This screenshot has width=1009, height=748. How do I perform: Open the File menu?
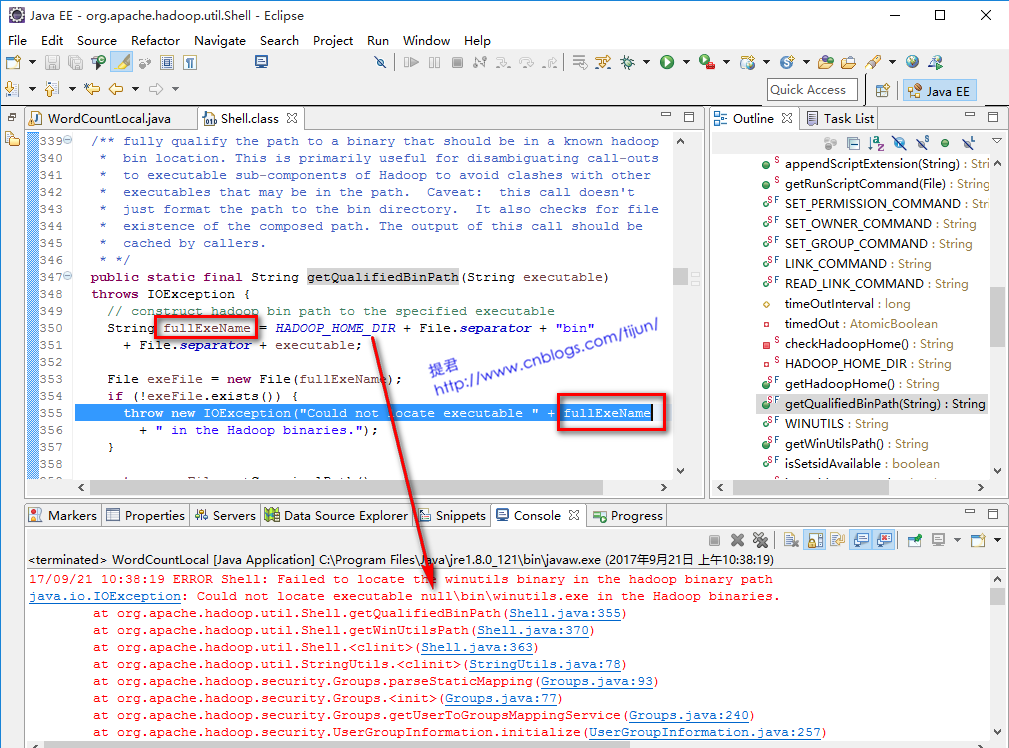[x=17, y=41]
